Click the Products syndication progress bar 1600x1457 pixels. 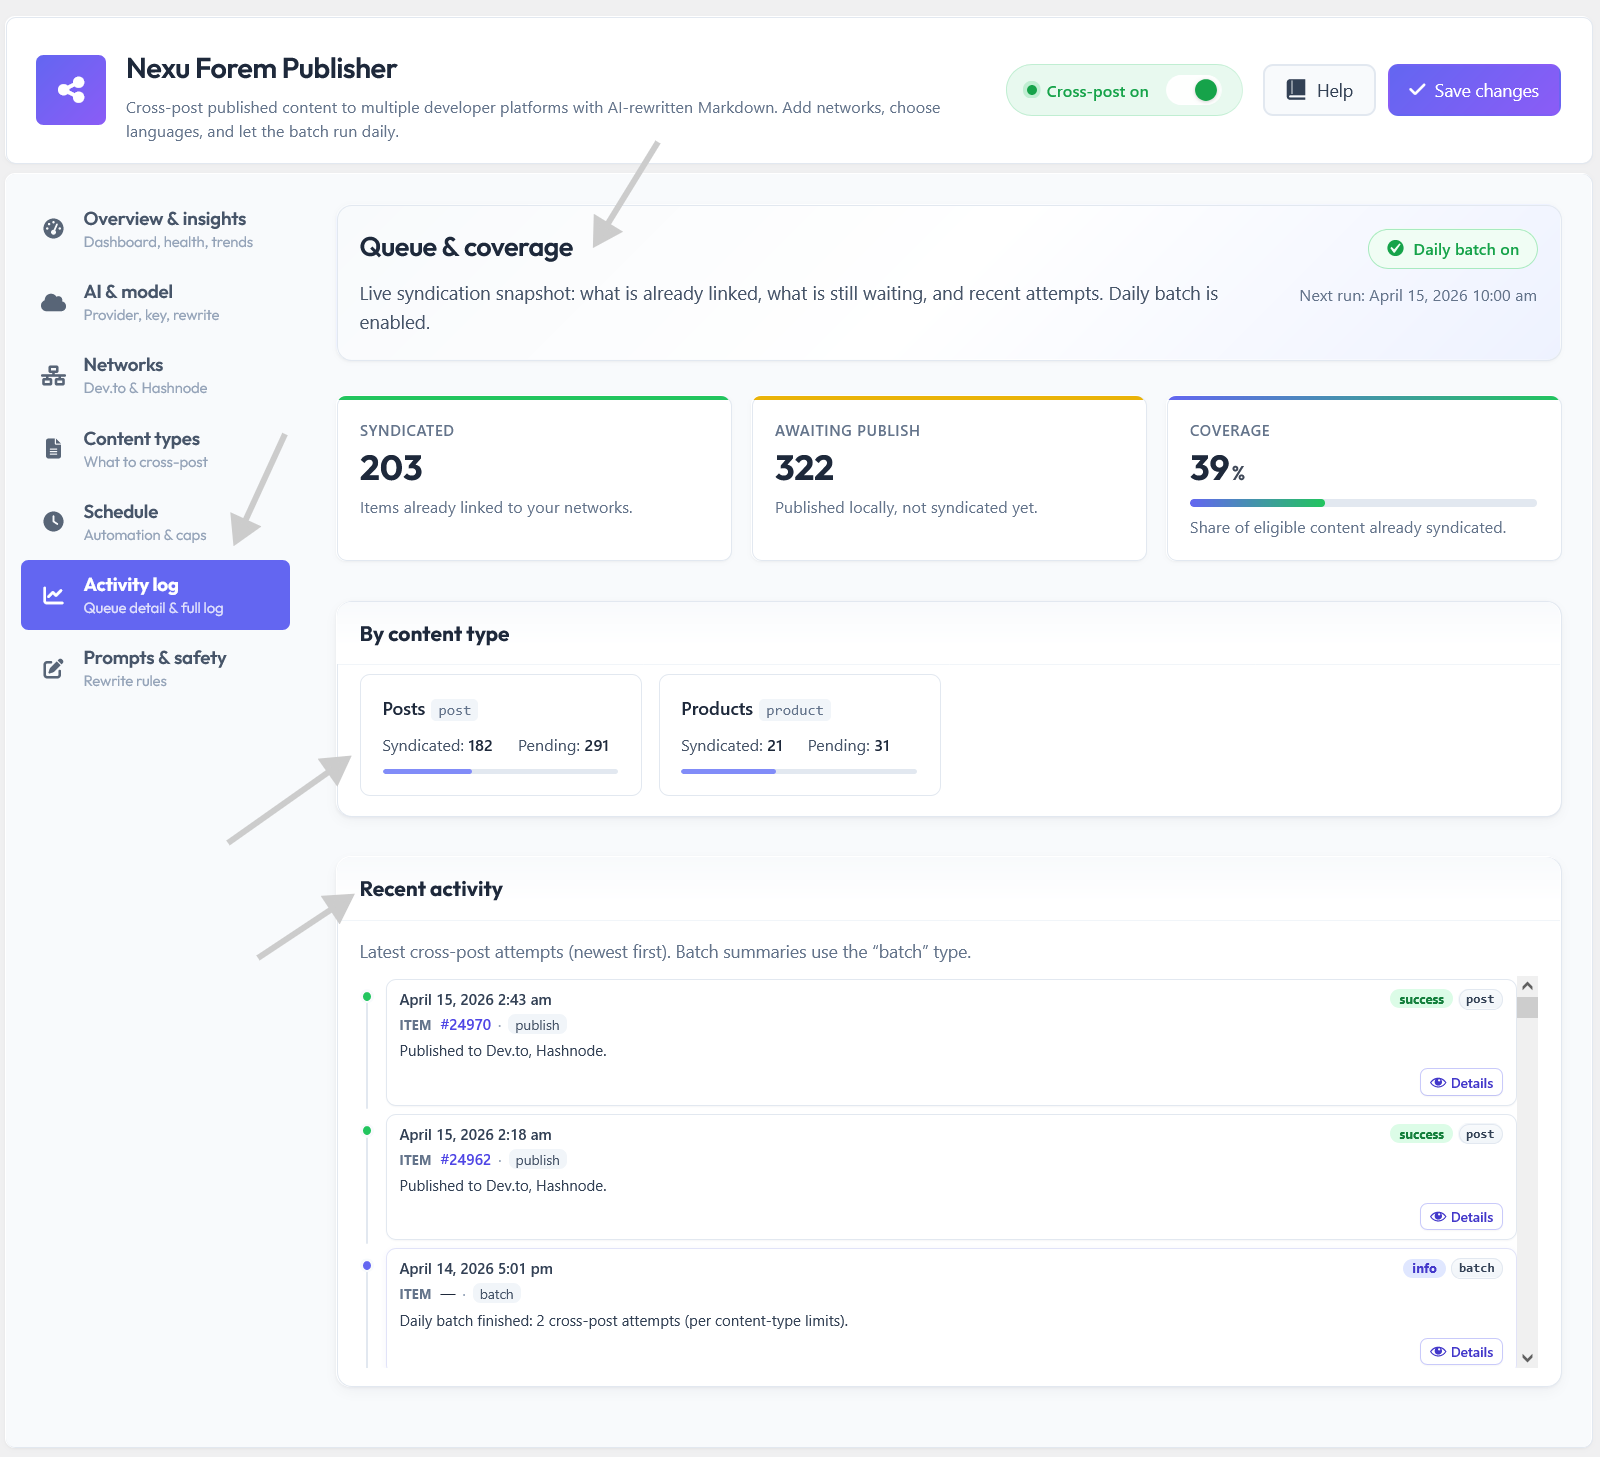pos(799,771)
